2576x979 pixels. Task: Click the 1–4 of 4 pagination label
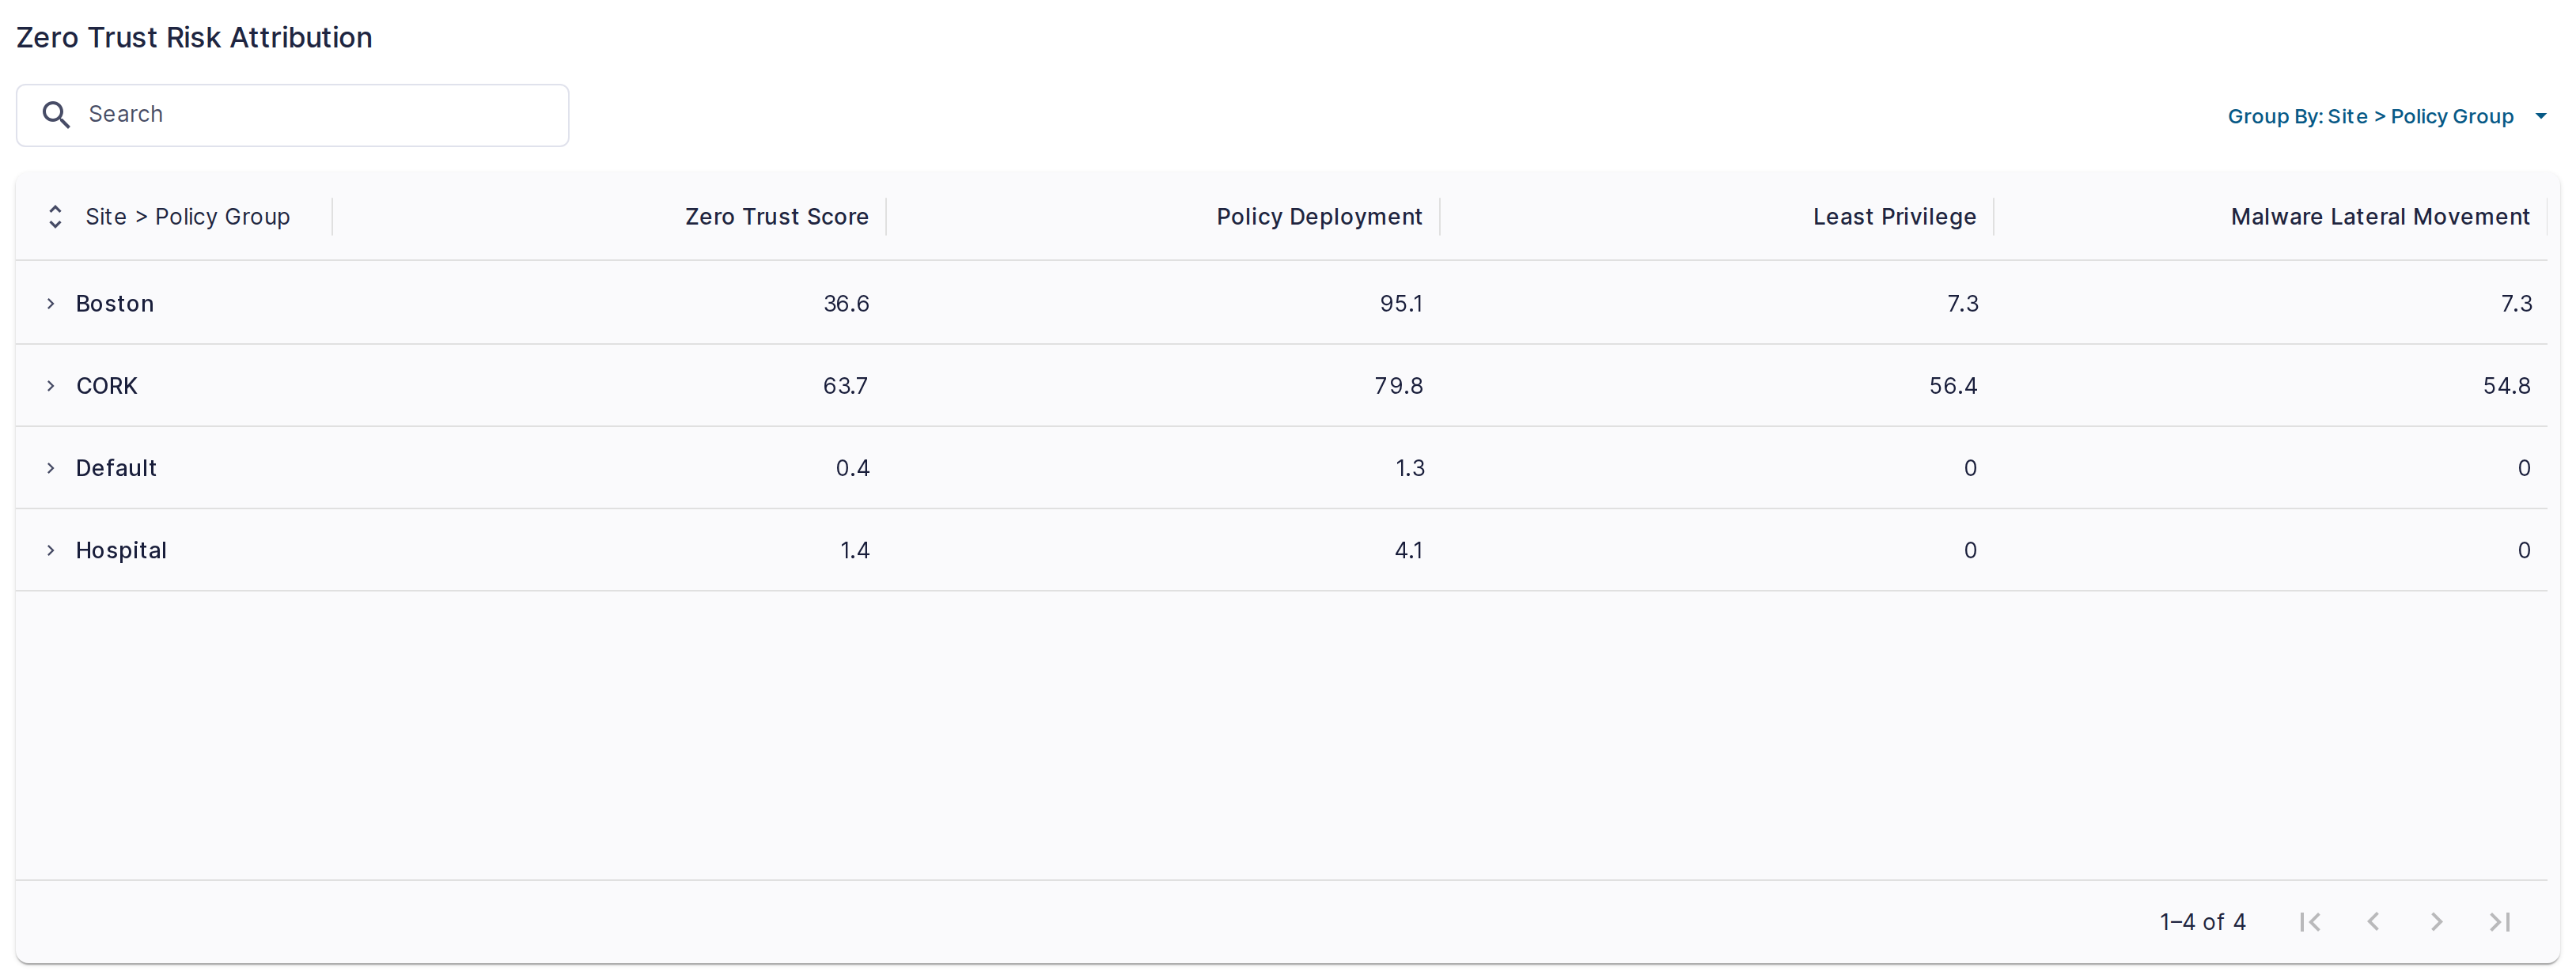(x=2202, y=922)
